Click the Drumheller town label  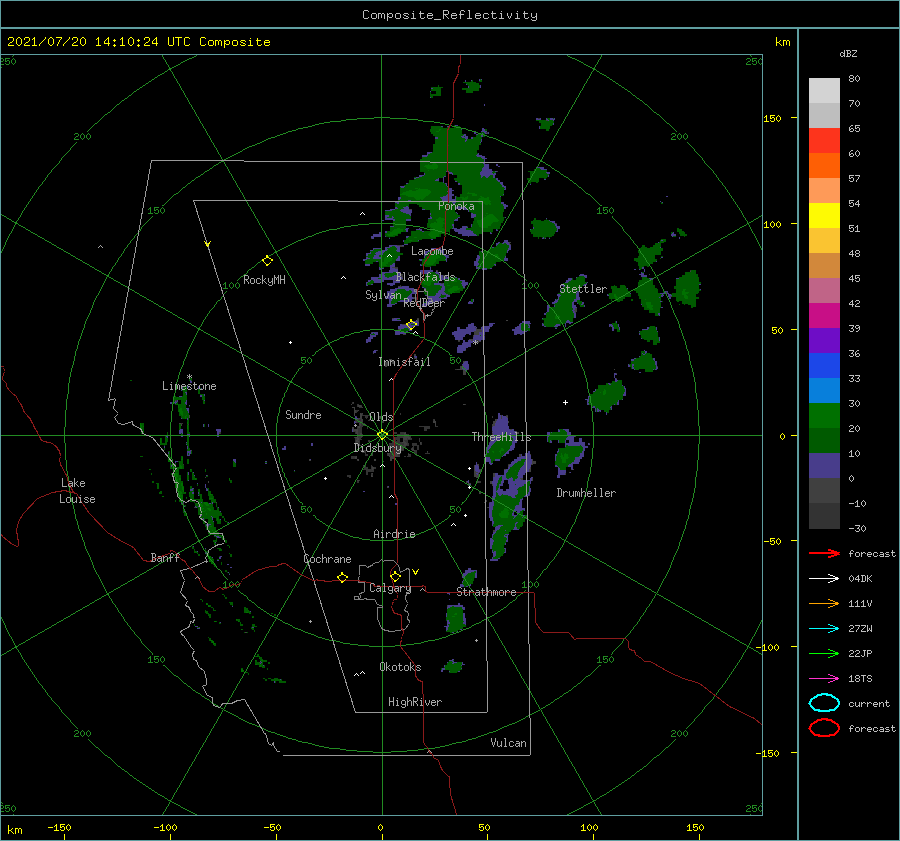pyautogui.click(x=586, y=493)
